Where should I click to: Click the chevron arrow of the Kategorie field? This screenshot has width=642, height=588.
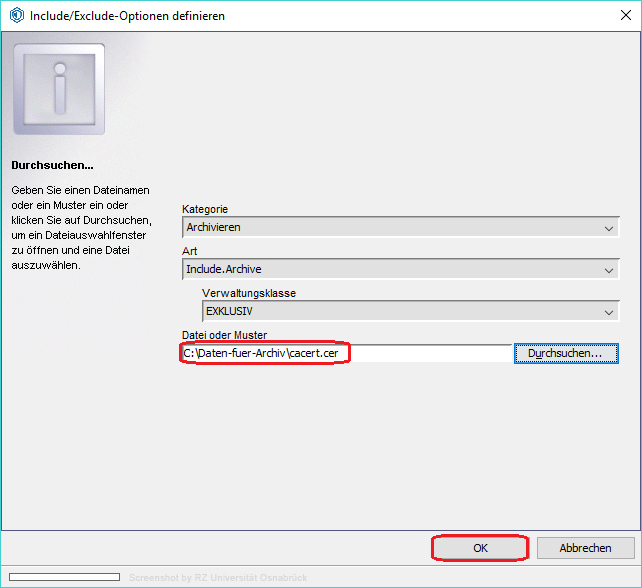(610, 228)
